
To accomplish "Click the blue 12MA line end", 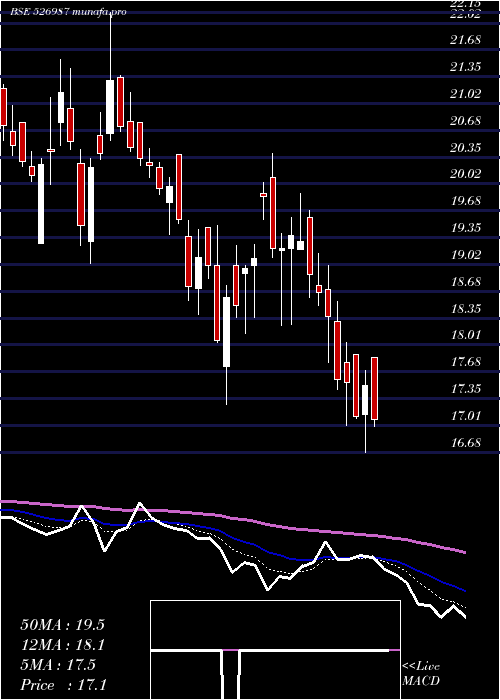I will pos(465,591).
